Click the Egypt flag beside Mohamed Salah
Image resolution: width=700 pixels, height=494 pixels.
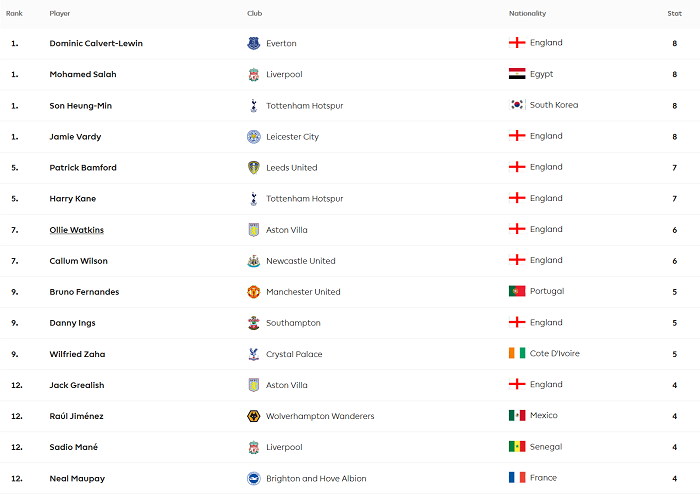[517, 74]
